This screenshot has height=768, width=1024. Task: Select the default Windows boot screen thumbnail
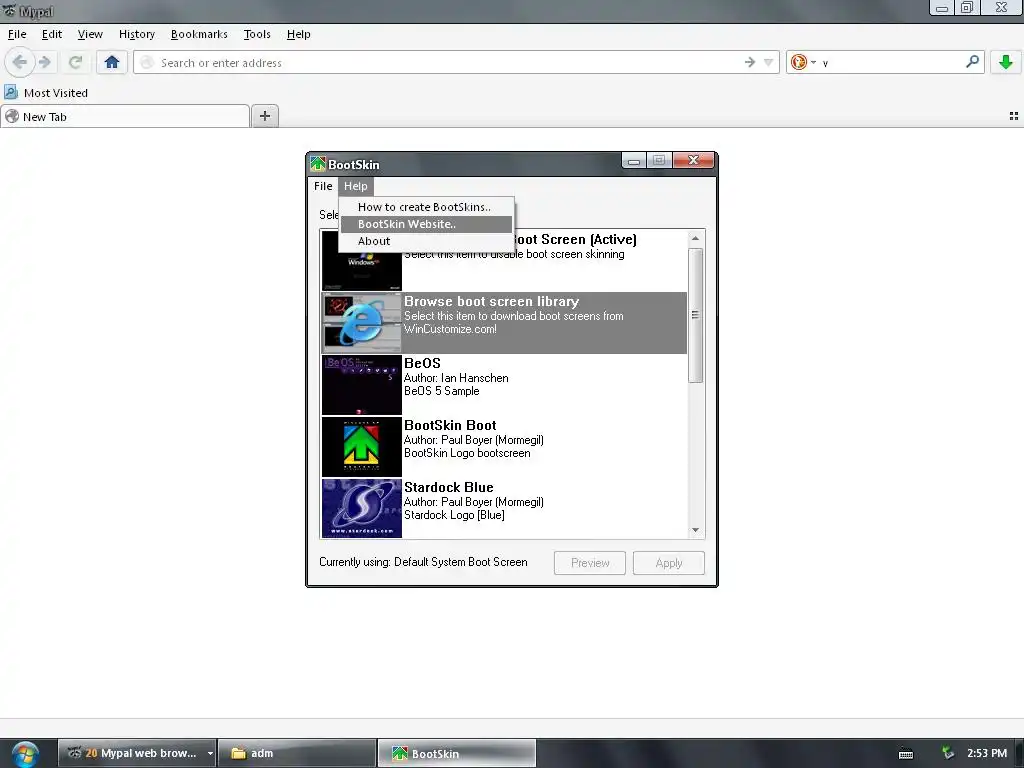[x=361, y=270]
